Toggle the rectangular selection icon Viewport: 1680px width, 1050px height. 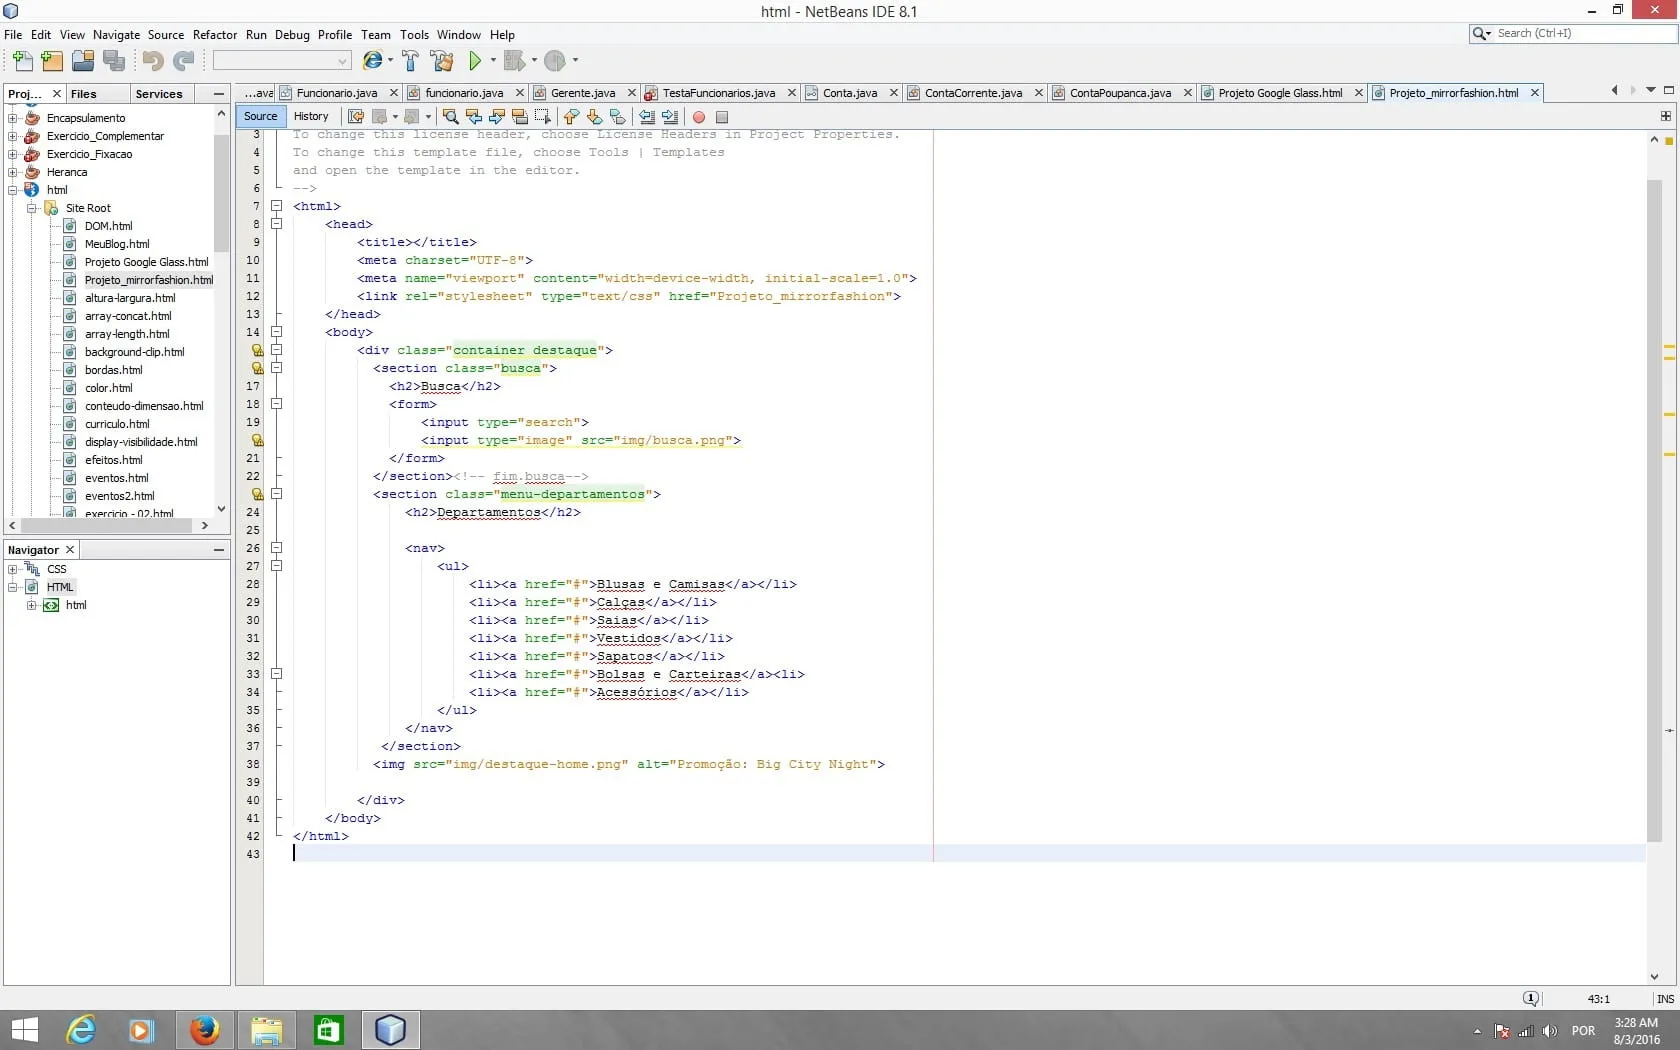pos(542,117)
